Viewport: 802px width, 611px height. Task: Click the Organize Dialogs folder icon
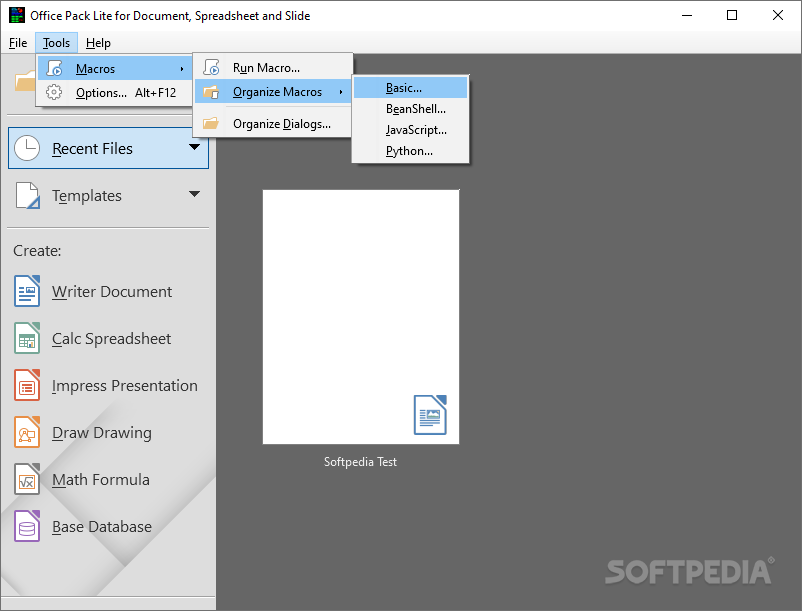tap(211, 124)
